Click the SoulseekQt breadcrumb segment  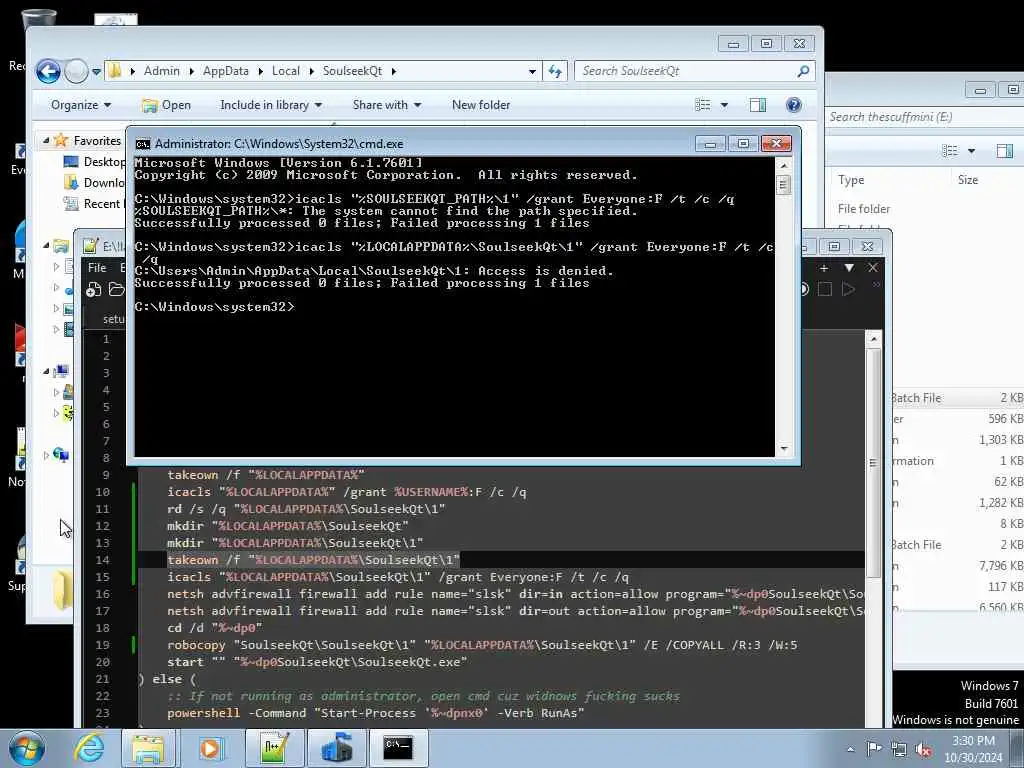click(x=352, y=71)
